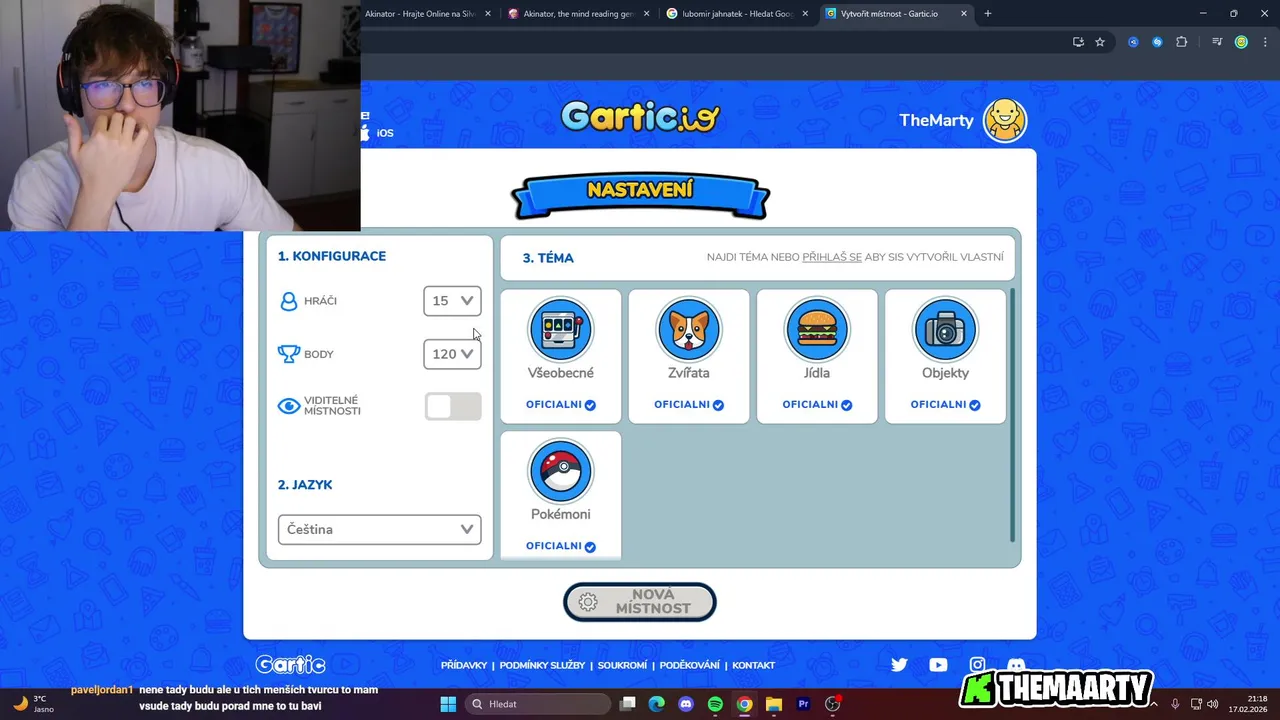Switch to Akinator mind reading tab
The height and width of the screenshot is (720, 1280).
tap(578, 14)
